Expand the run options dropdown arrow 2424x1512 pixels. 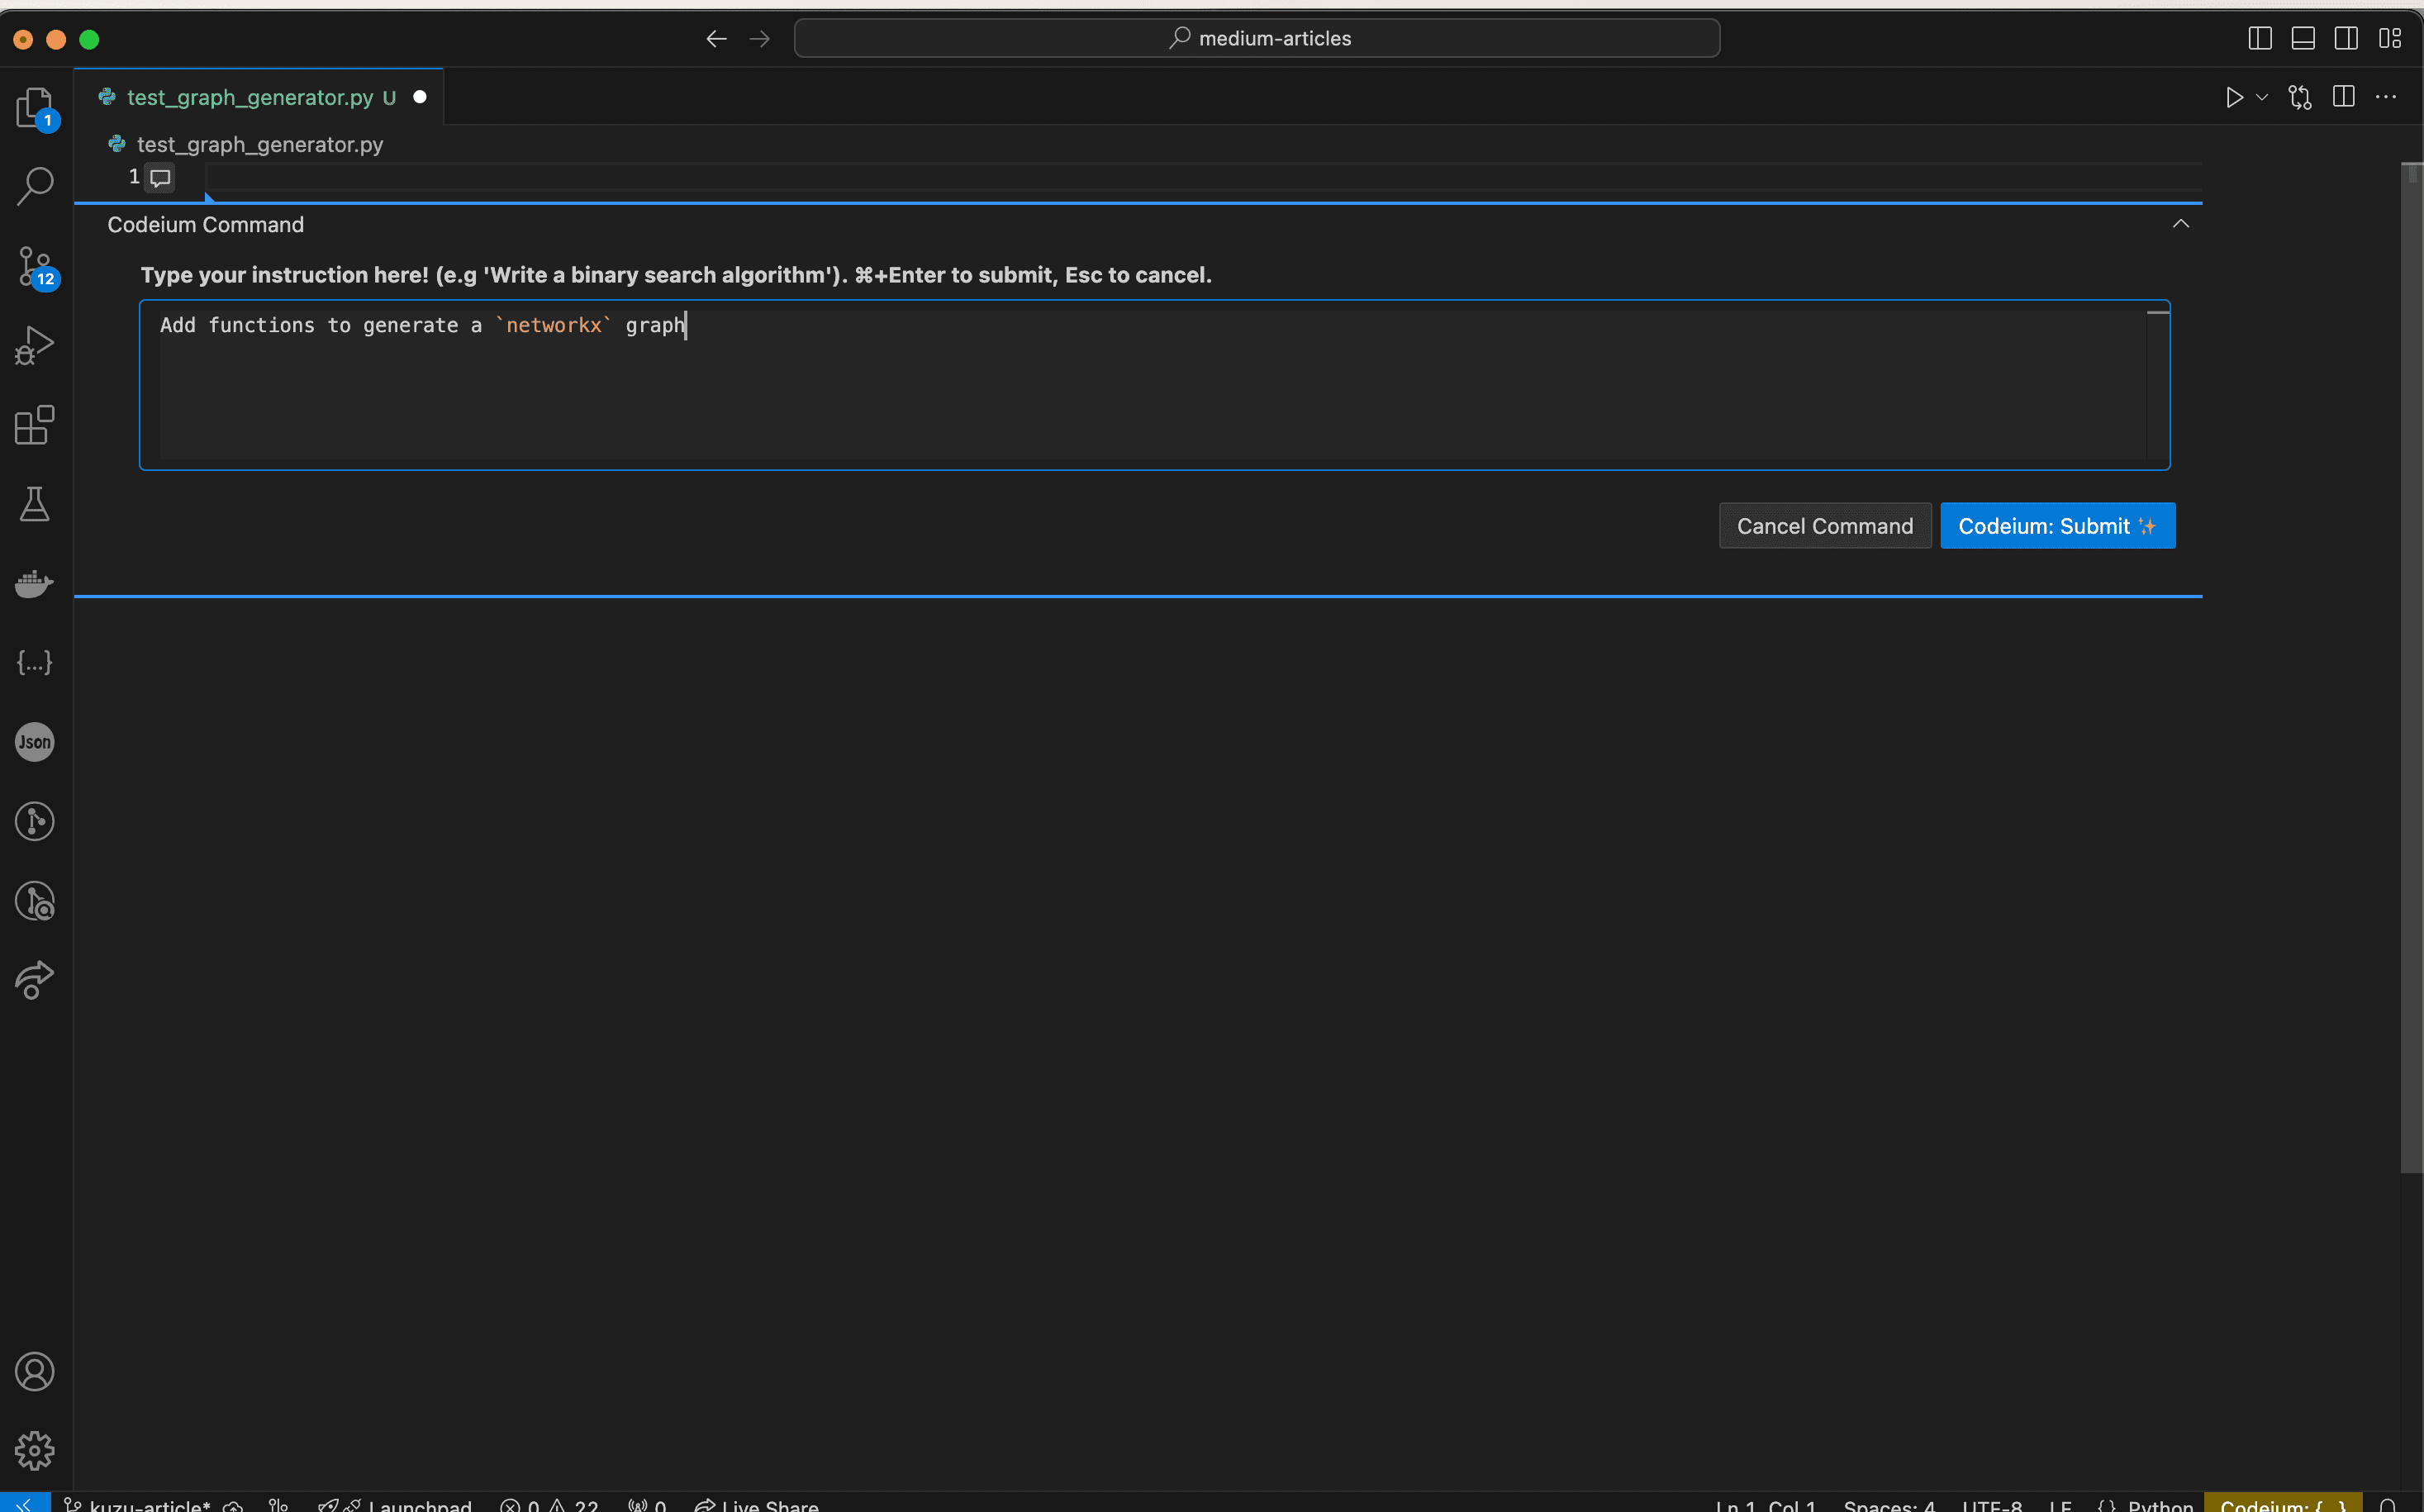[x=2262, y=97]
